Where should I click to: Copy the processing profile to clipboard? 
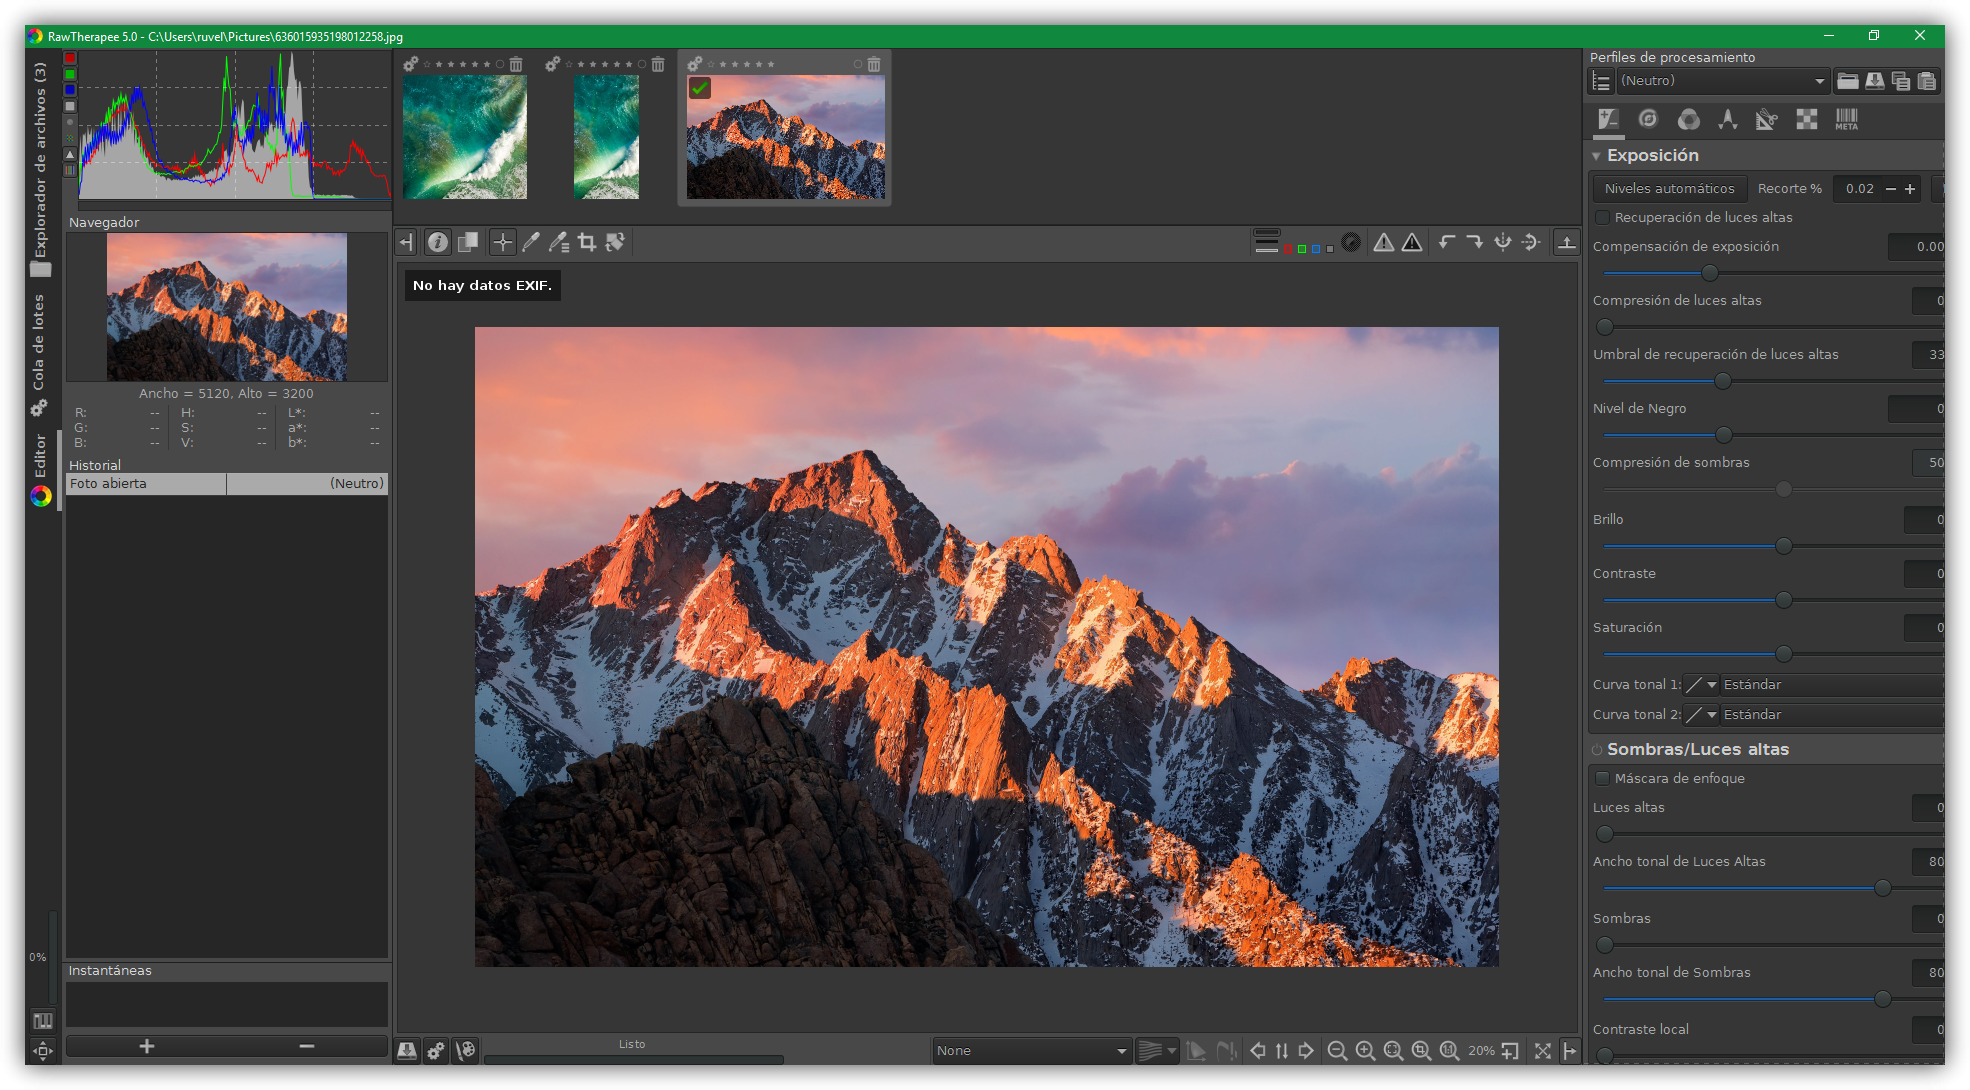pos(1901,81)
